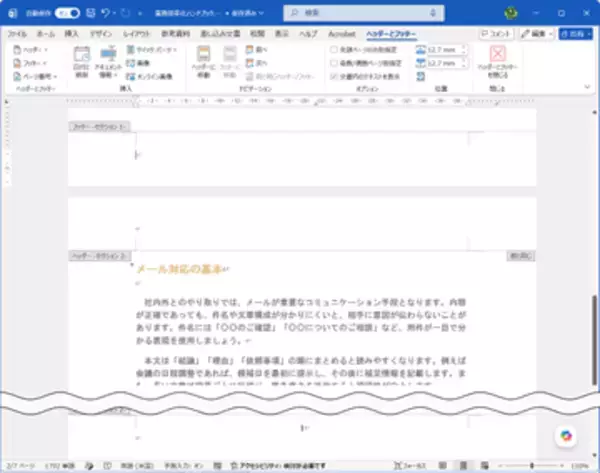
Task: Open the Footer dropdown in the ribbon
Action: 30,63
